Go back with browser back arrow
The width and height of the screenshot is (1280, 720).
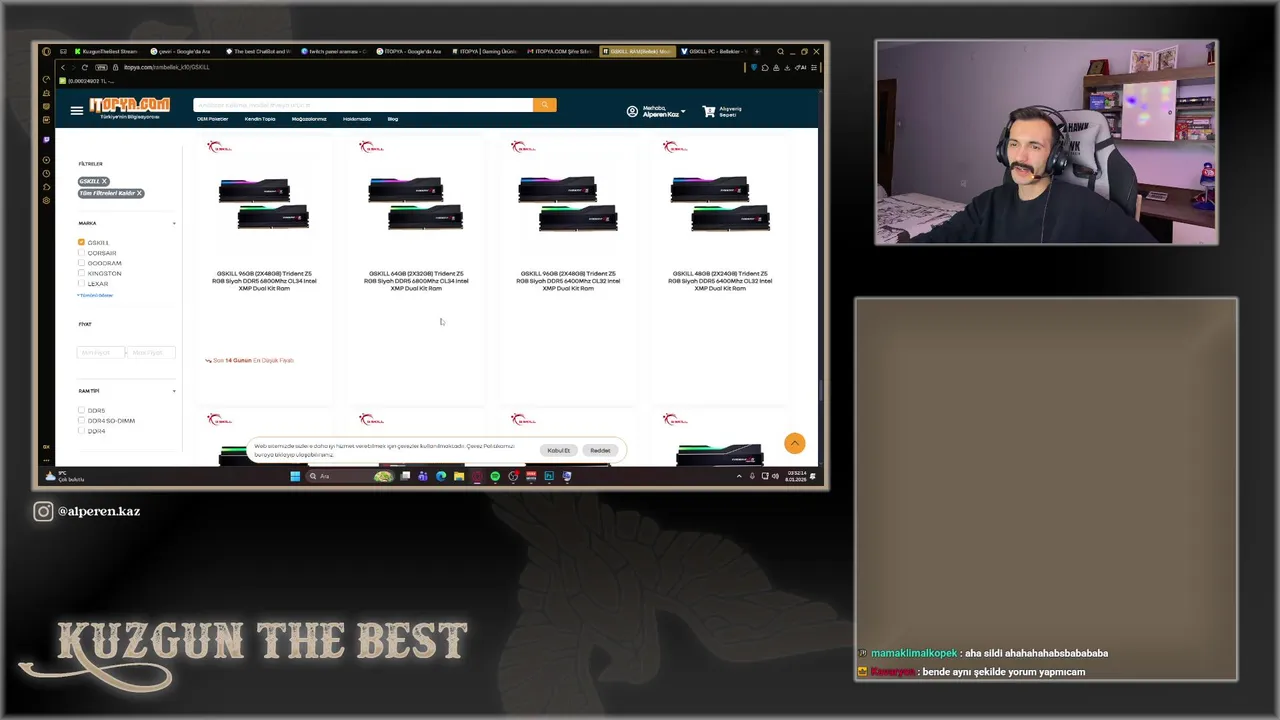(63, 67)
